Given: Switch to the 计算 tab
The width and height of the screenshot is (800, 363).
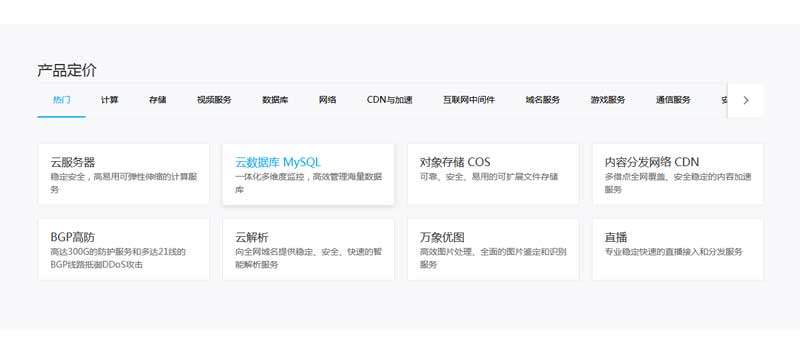Looking at the screenshot, I should pyautogui.click(x=110, y=100).
